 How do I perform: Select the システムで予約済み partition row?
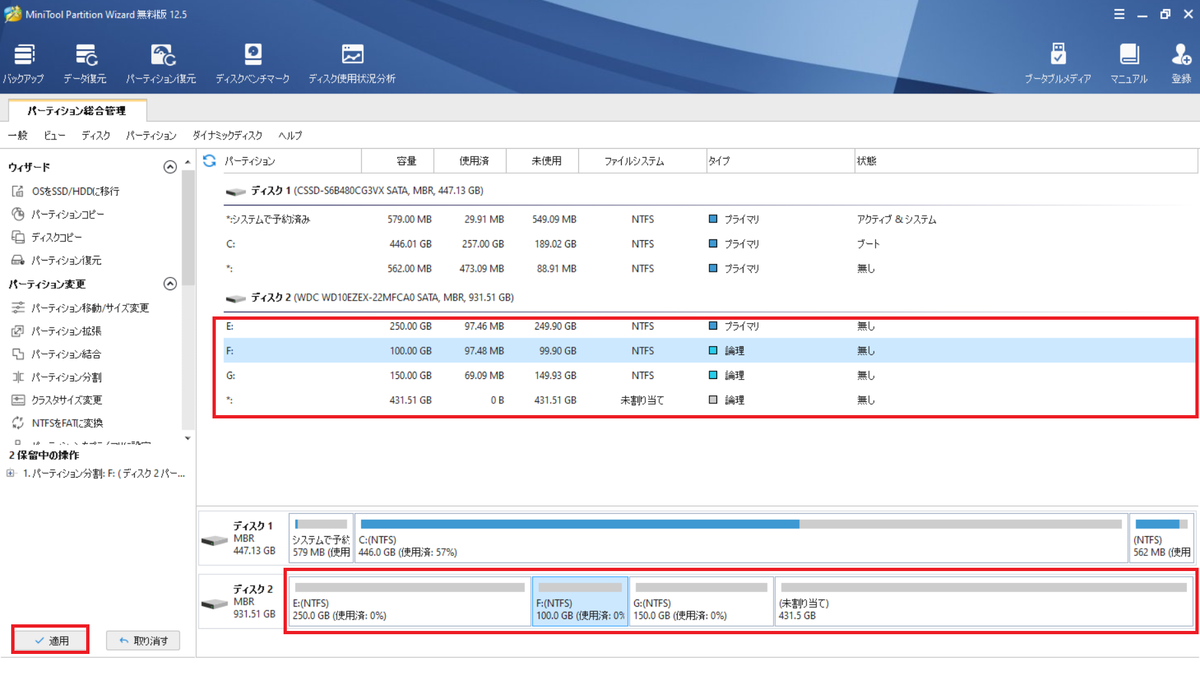710,219
